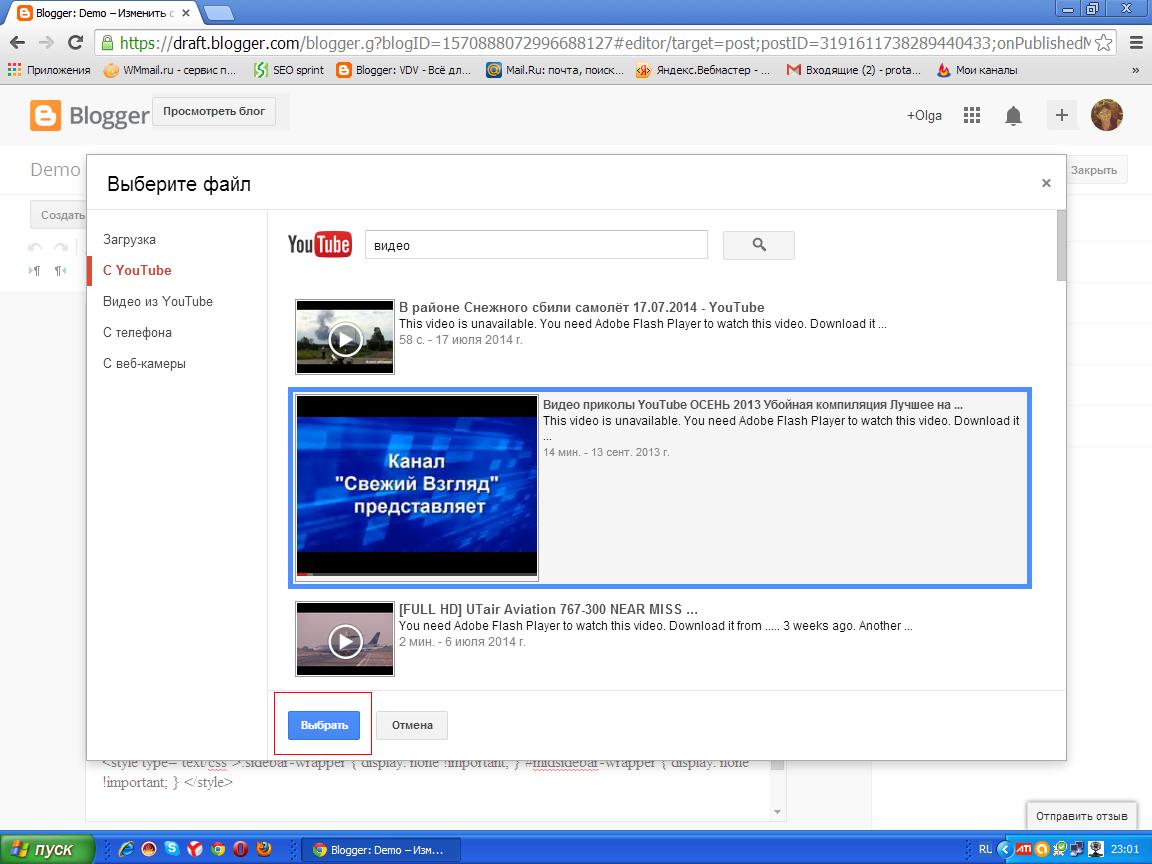Launch Internet Explorer from quick launch

(x=126, y=849)
